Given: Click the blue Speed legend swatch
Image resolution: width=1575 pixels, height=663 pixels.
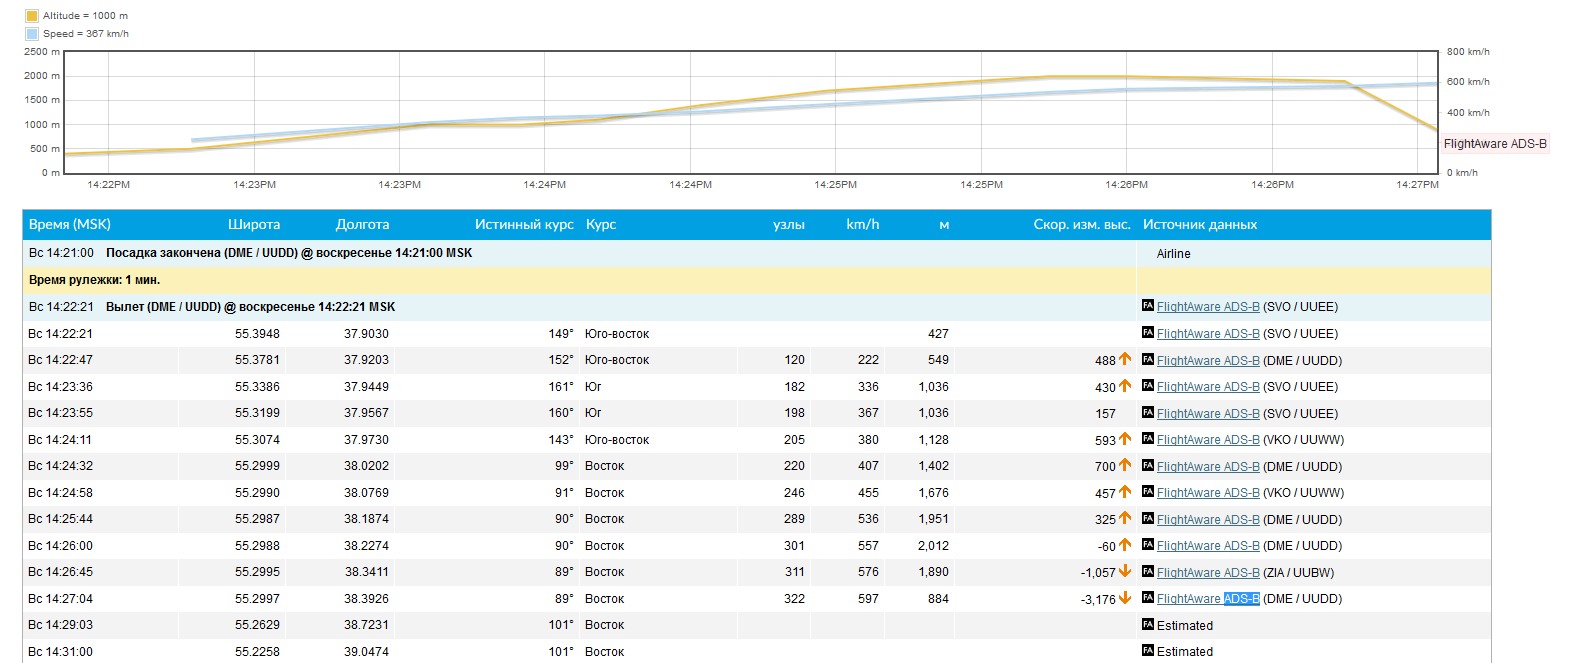Looking at the screenshot, I should pyautogui.click(x=32, y=34).
